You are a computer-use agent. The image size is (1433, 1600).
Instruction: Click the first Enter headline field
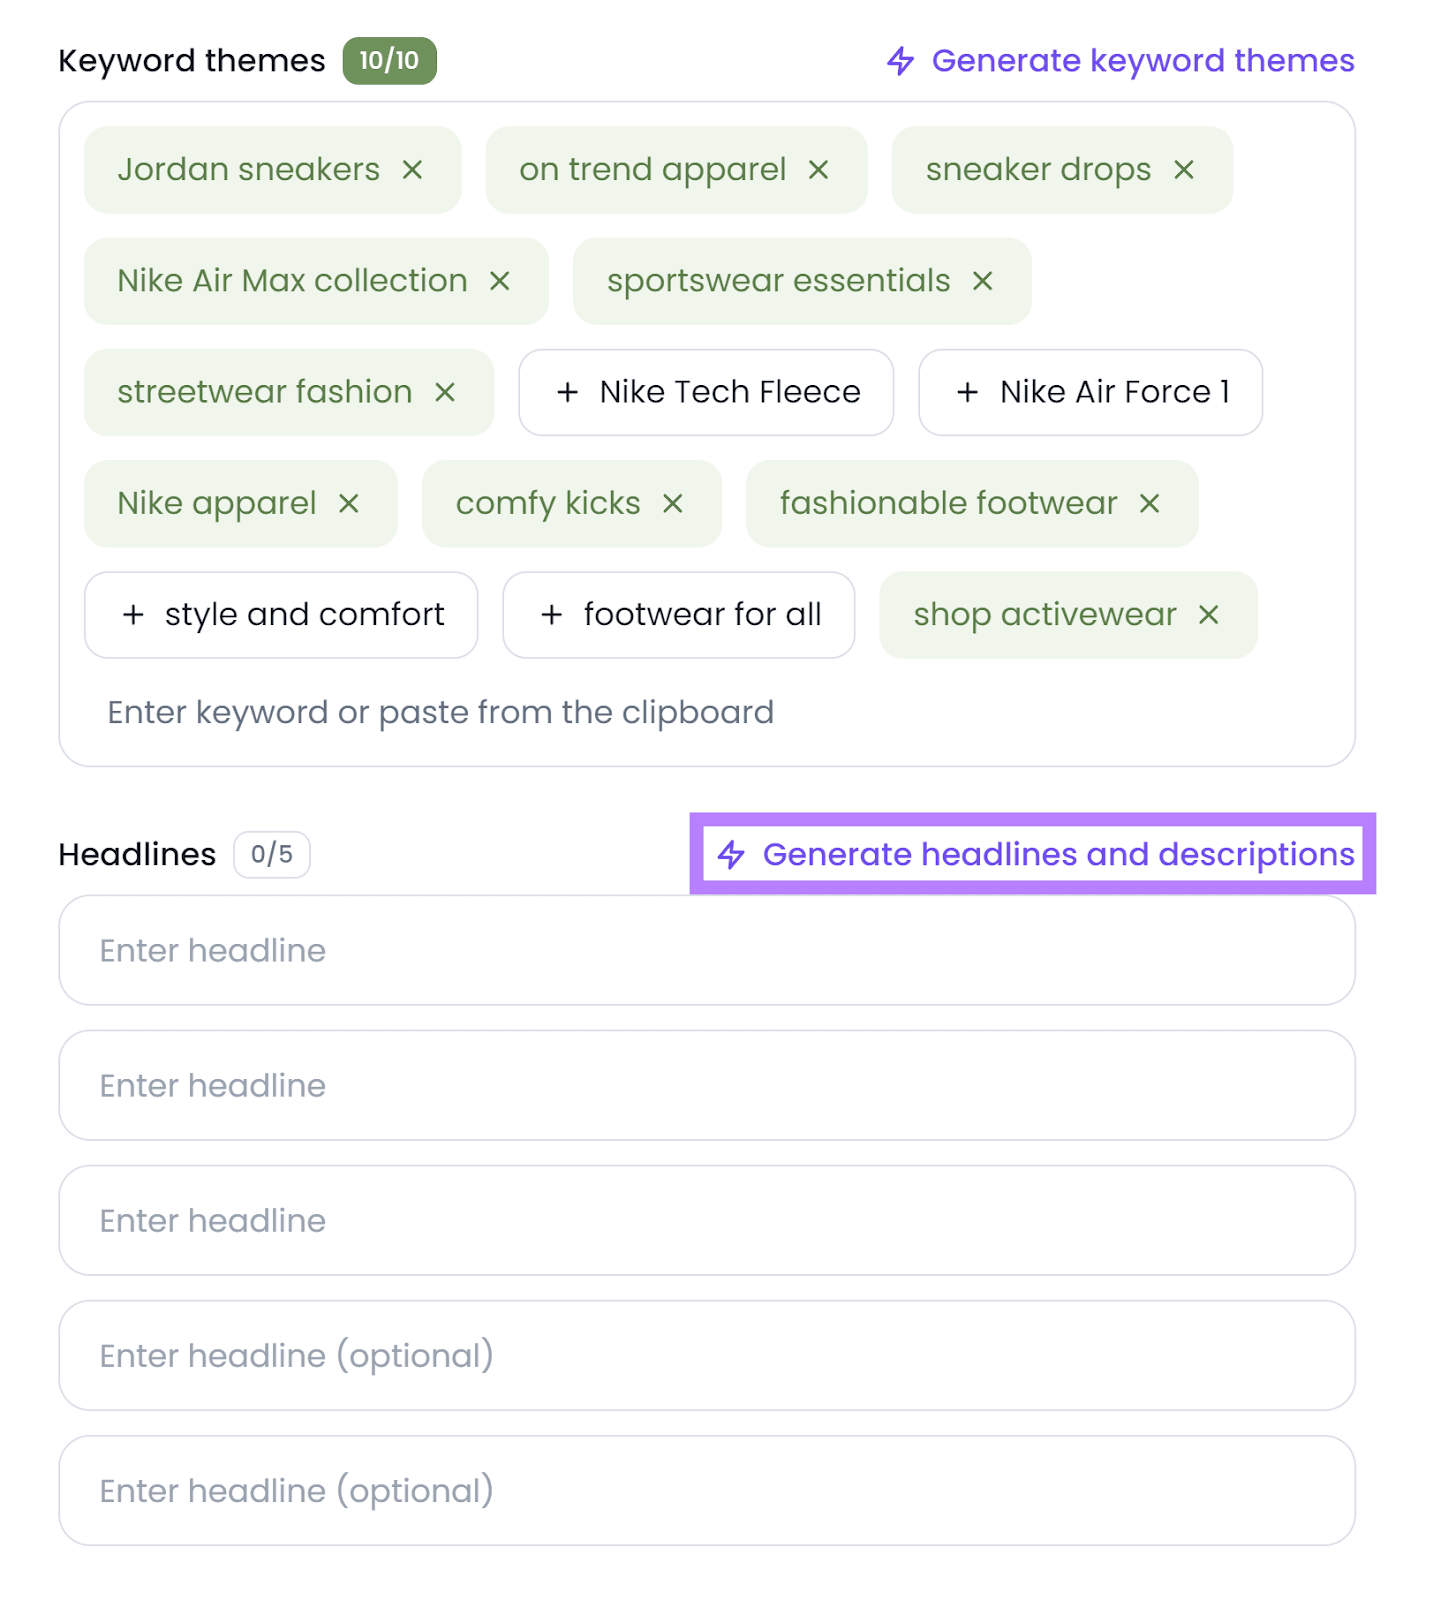706,950
